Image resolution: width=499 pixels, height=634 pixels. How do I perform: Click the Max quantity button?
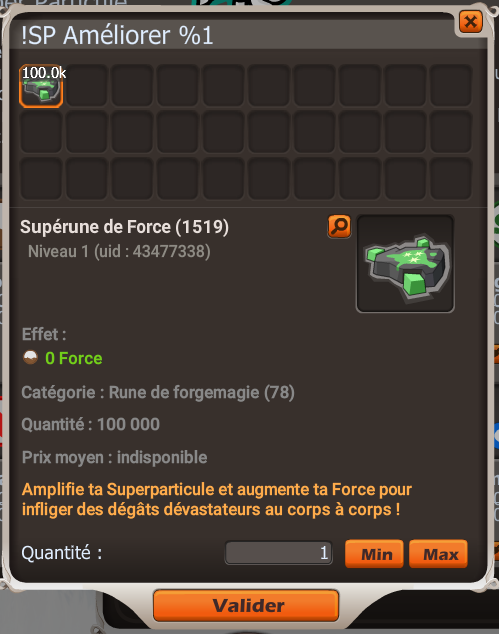coord(438,554)
